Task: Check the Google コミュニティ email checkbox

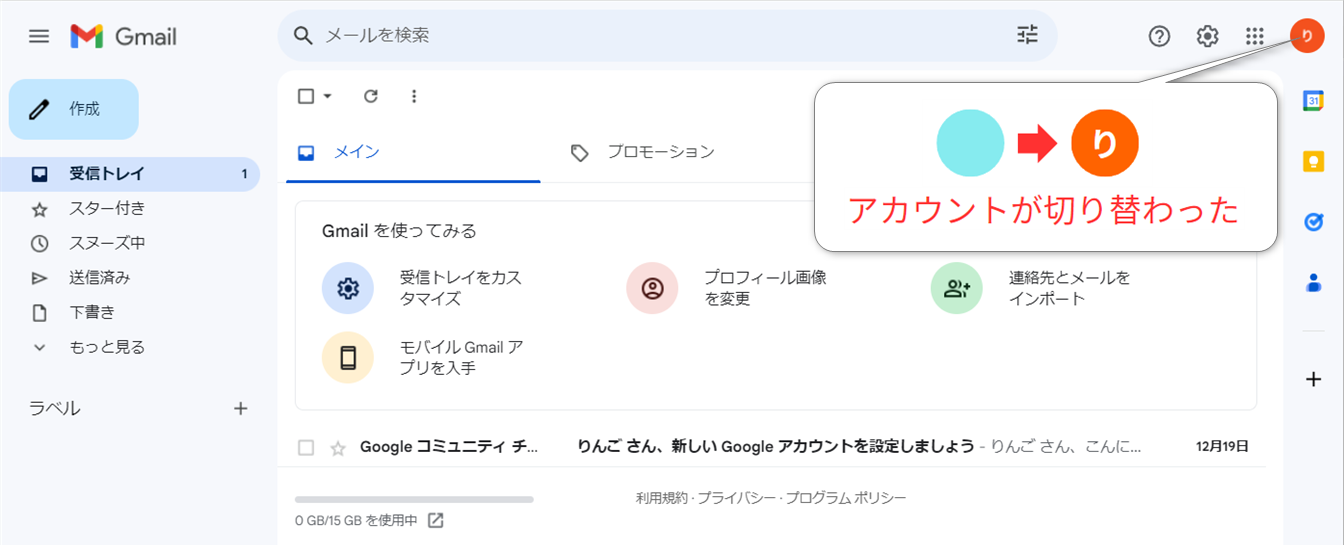Action: tap(306, 448)
